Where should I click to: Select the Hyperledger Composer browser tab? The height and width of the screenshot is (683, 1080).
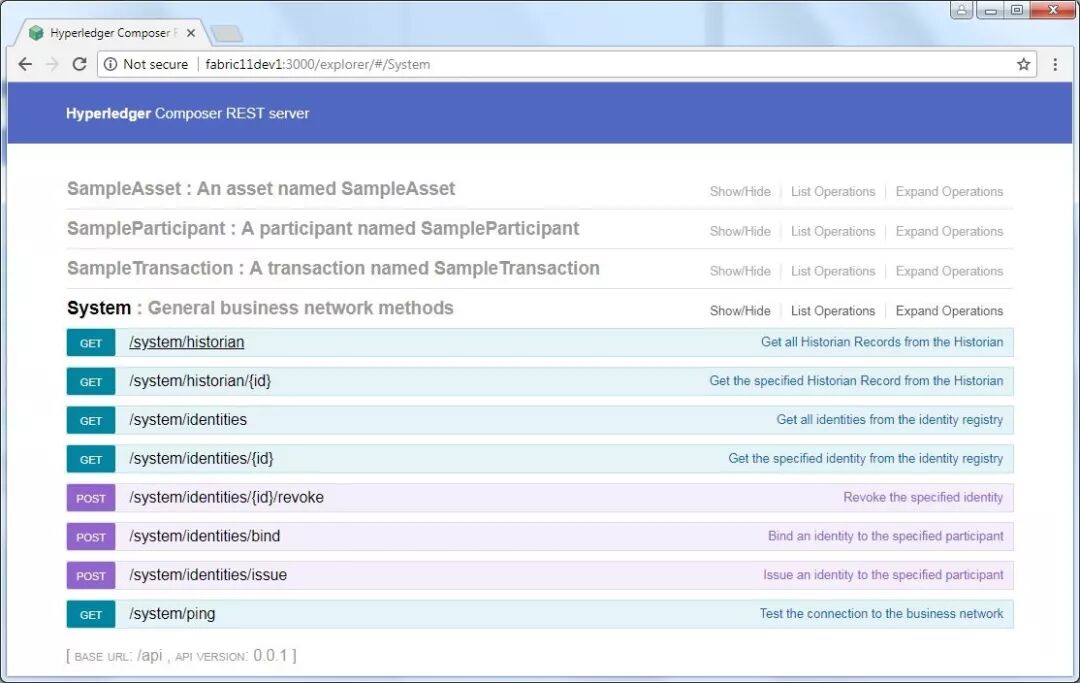click(x=110, y=33)
